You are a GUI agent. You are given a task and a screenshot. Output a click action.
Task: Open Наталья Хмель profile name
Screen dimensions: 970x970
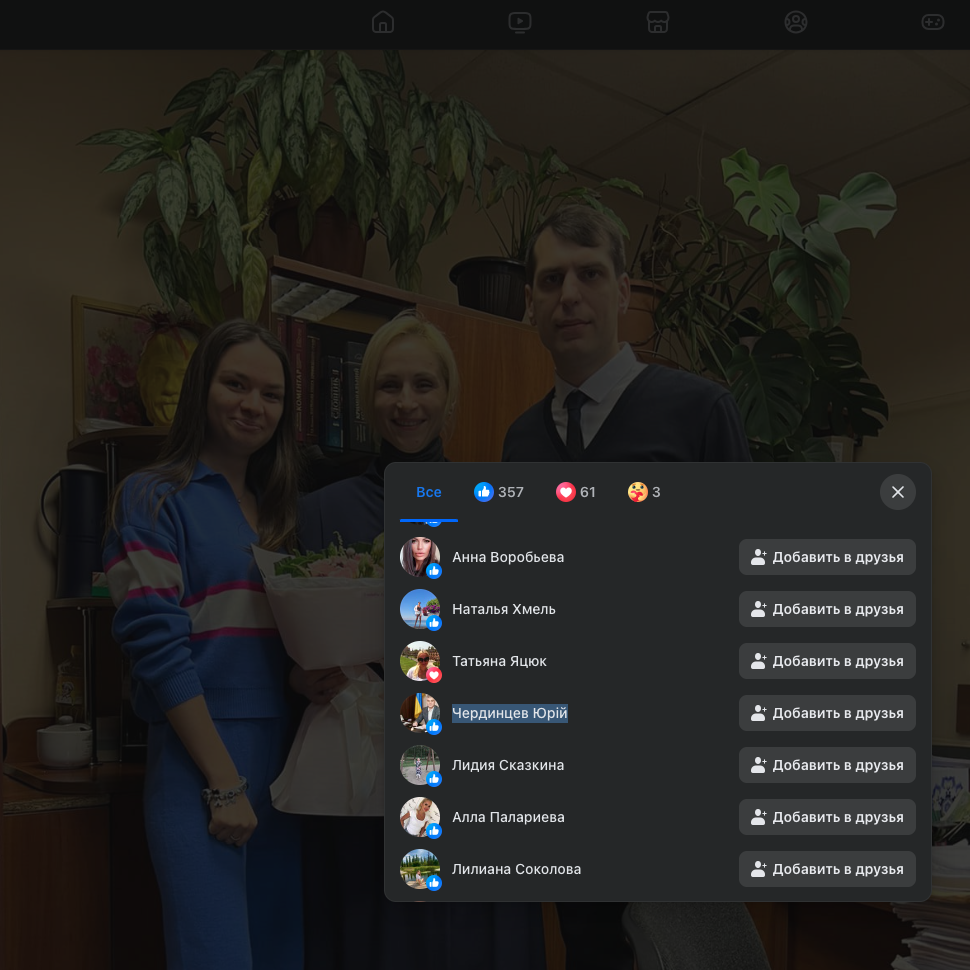coord(504,609)
